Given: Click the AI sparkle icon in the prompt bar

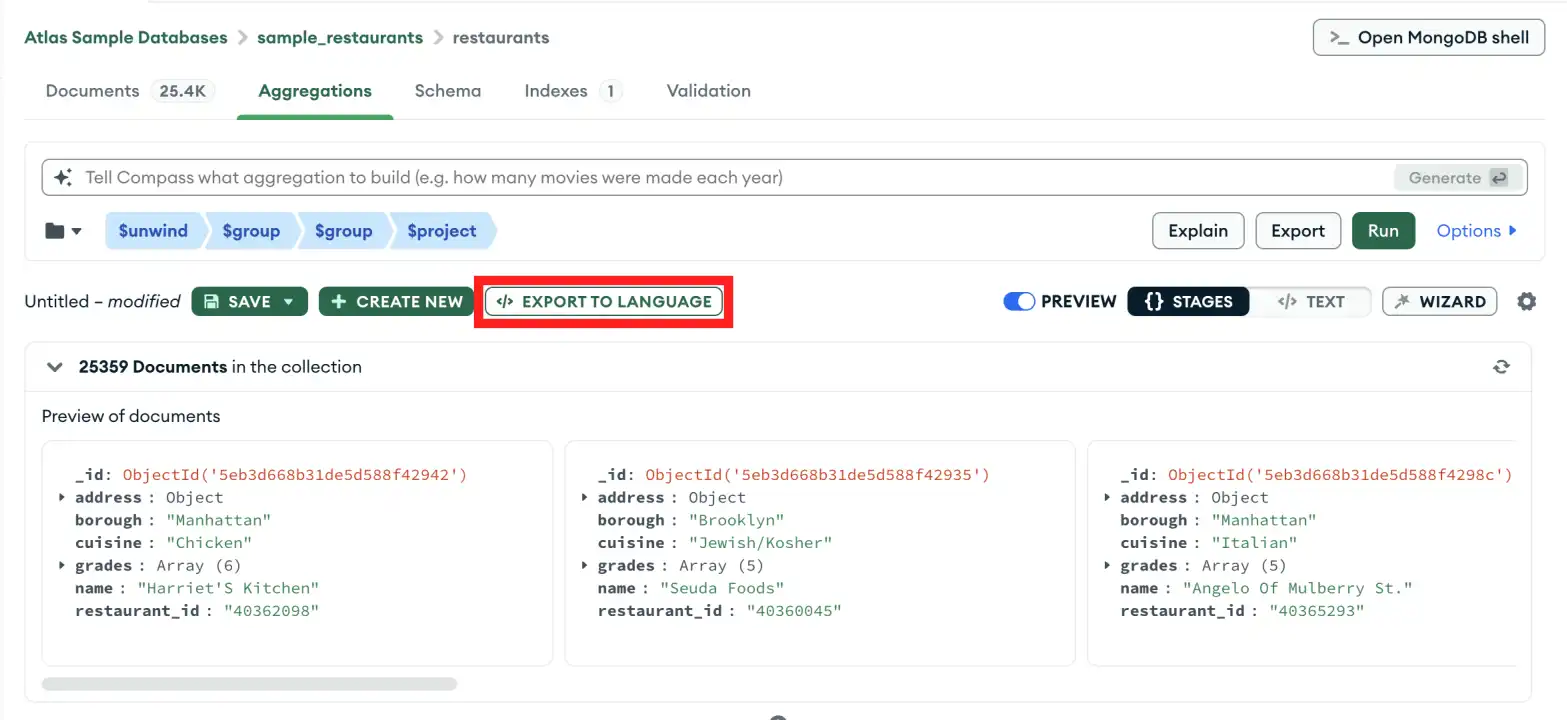Looking at the screenshot, I should pos(62,177).
